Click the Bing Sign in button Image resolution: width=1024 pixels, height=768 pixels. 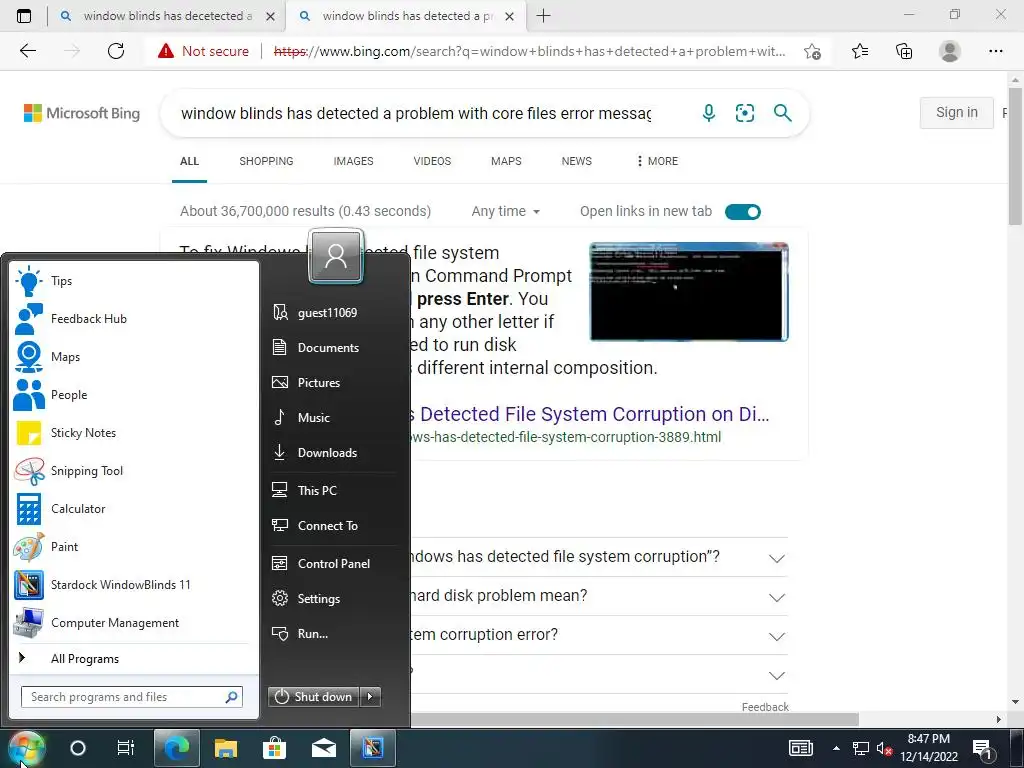[957, 112]
